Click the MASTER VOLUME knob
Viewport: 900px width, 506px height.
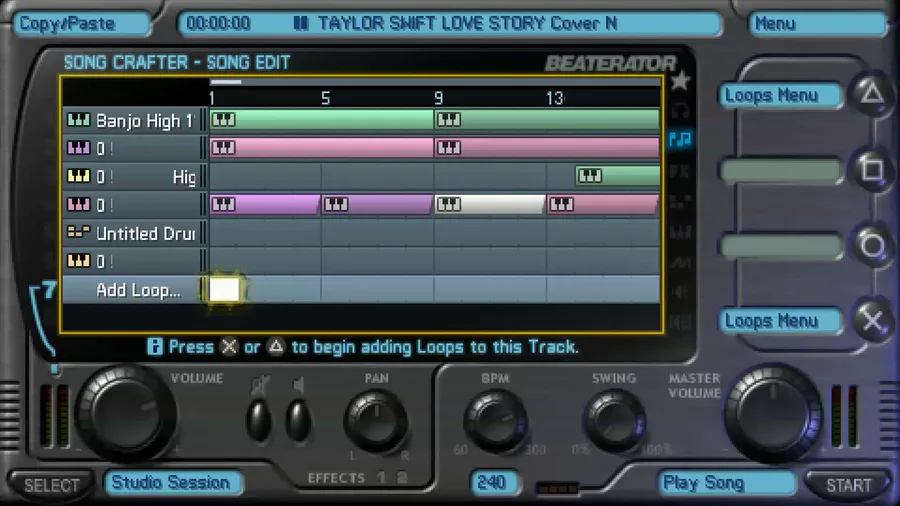[x=773, y=414]
